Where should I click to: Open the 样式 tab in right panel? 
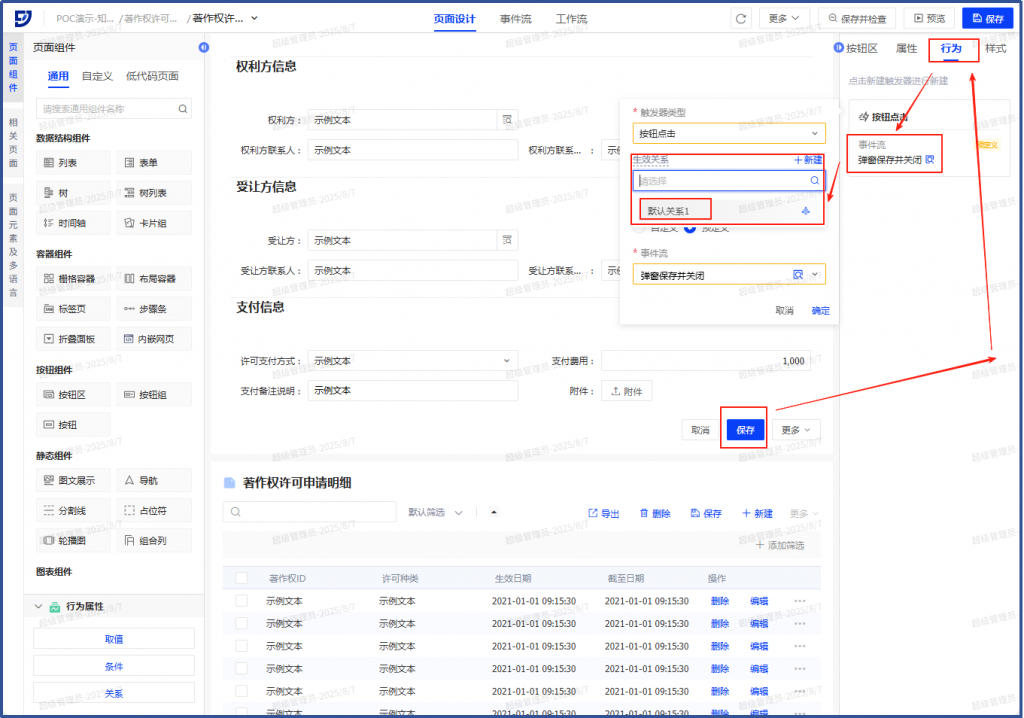tap(995, 48)
